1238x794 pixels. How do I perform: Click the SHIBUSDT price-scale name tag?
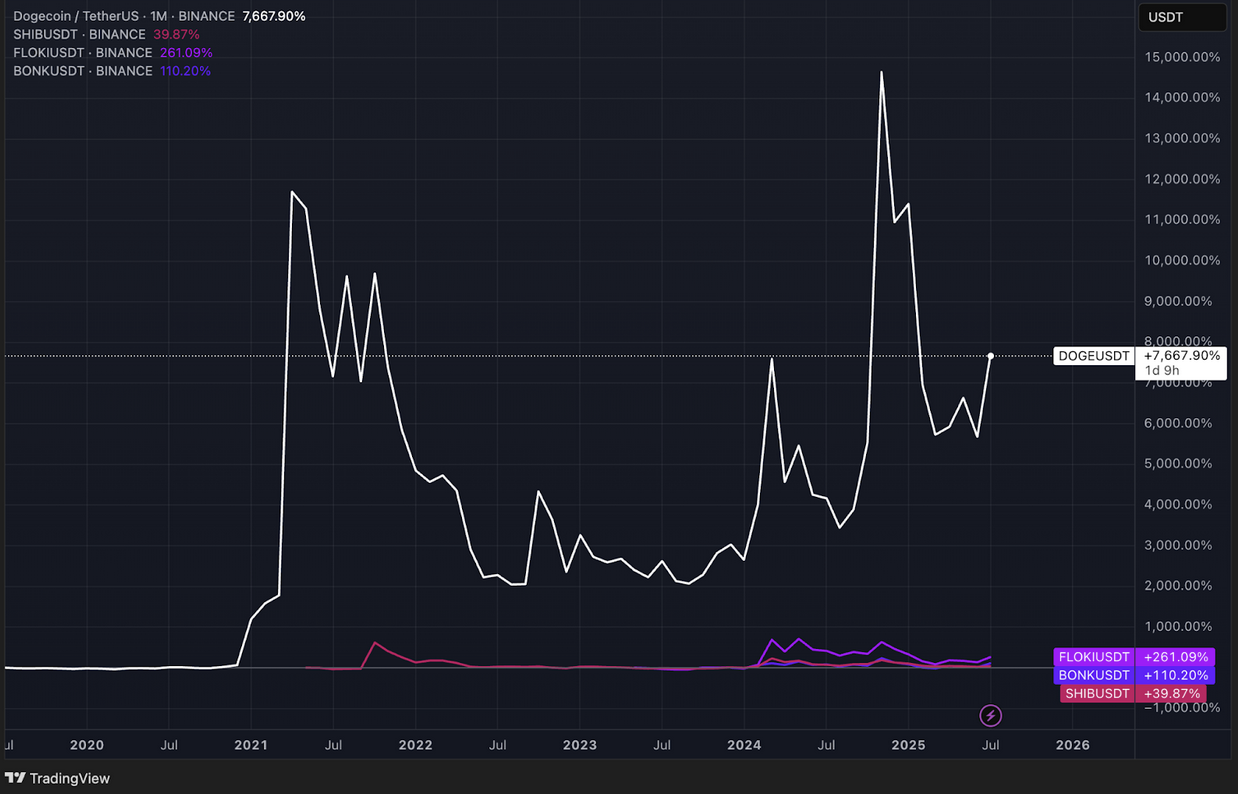(1098, 693)
